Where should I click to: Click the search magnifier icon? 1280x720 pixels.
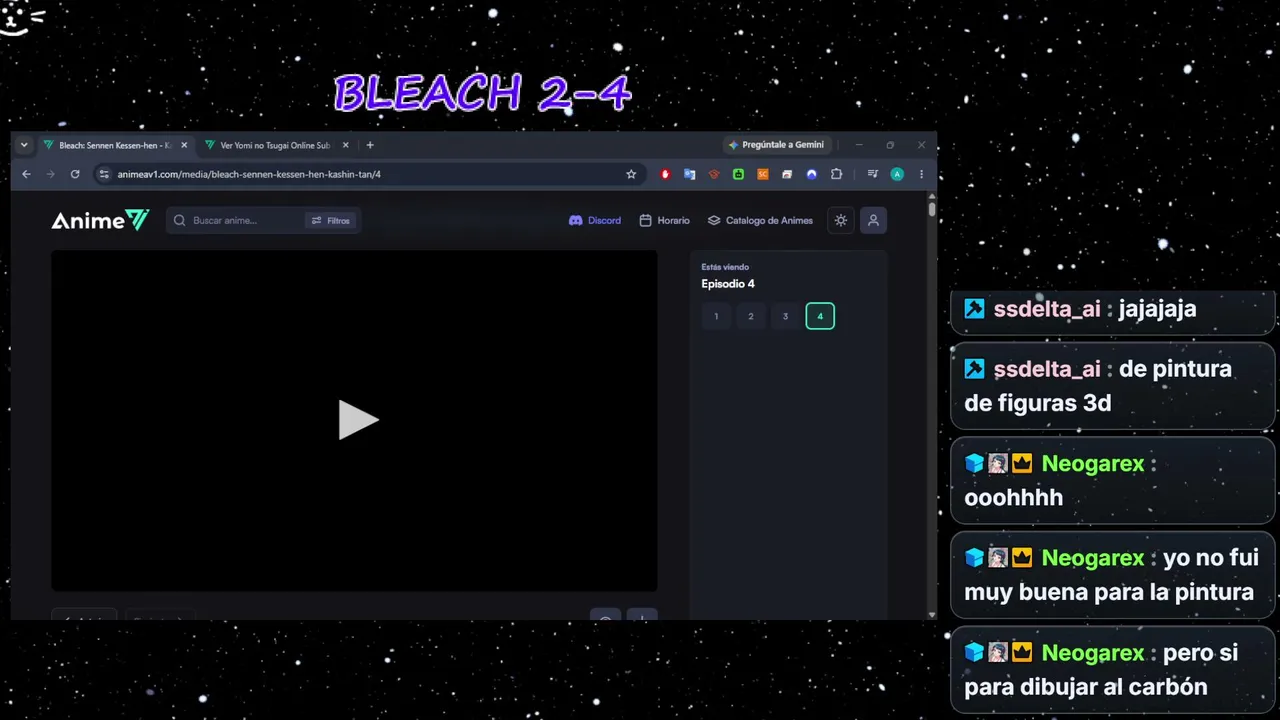coord(180,221)
